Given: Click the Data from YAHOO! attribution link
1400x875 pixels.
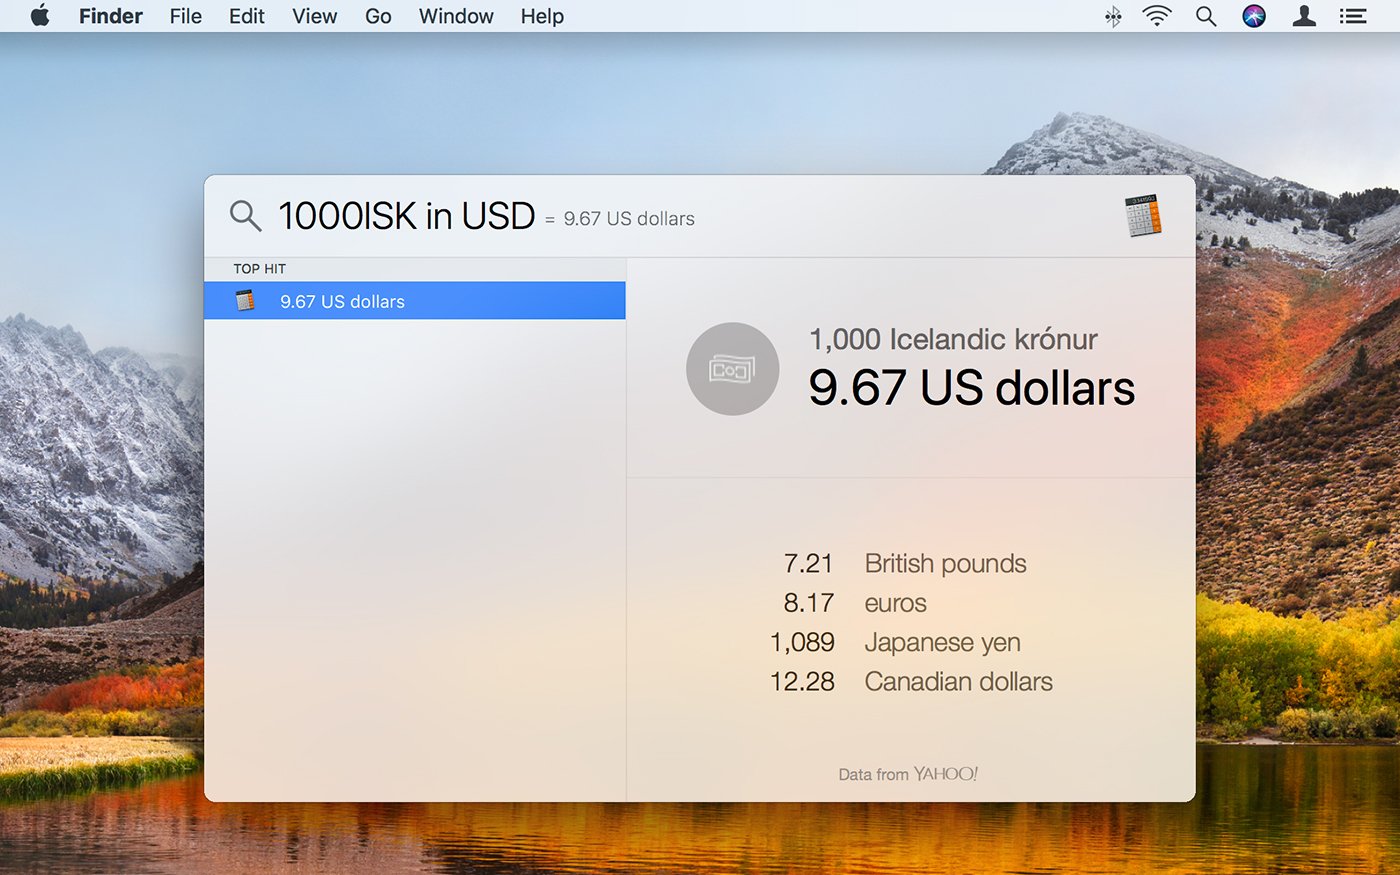Looking at the screenshot, I should 908,773.
